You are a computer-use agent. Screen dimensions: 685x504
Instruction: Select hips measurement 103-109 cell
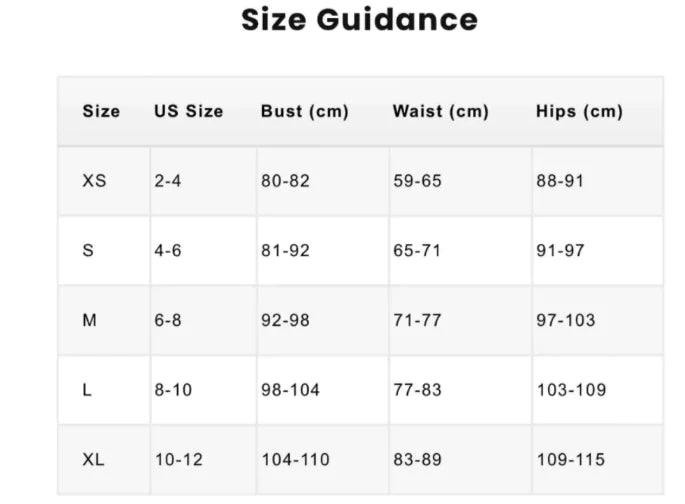click(x=570, y=390)
